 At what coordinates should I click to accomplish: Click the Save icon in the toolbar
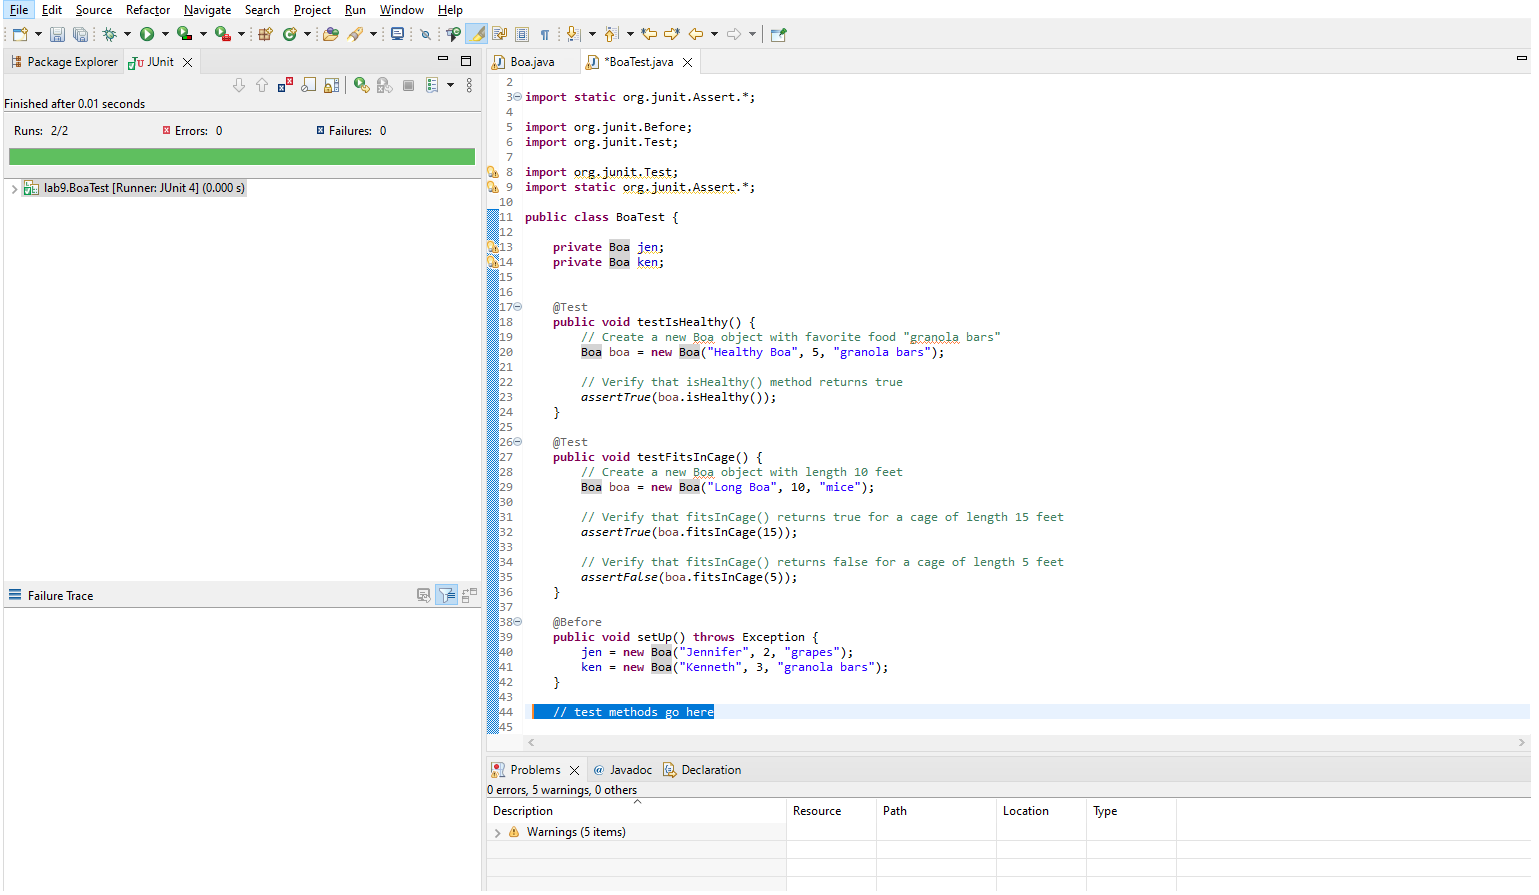tap(57, 34)
